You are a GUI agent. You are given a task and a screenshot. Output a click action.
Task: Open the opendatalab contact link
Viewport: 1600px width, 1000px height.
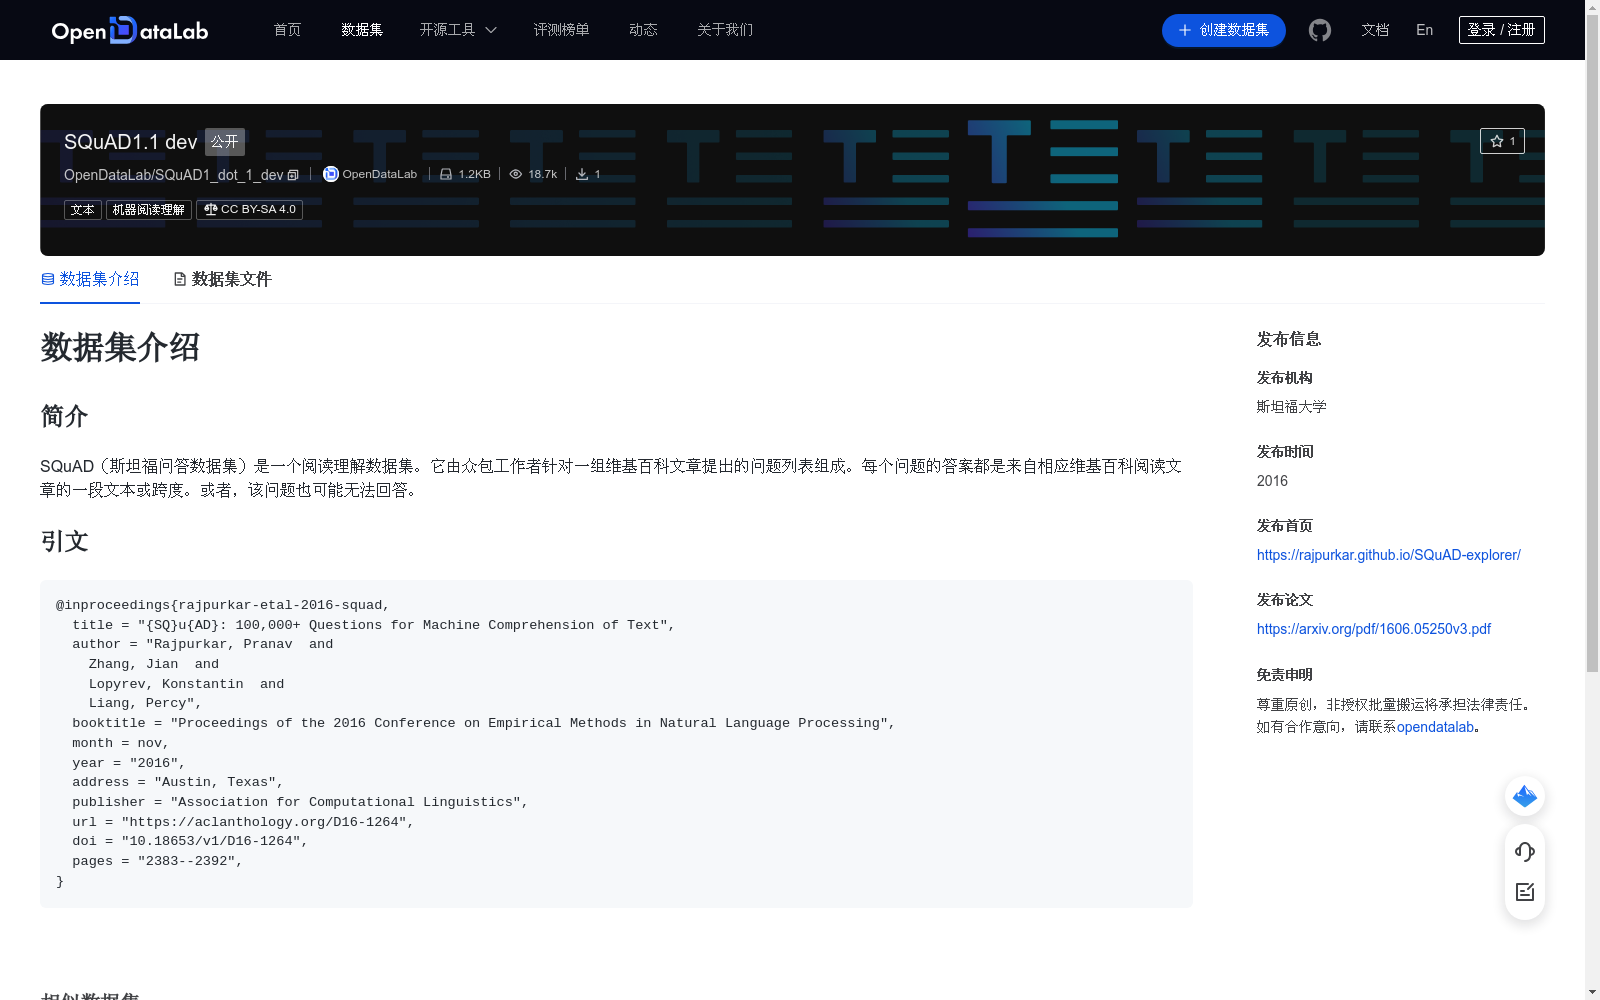tap(1435, 727)
